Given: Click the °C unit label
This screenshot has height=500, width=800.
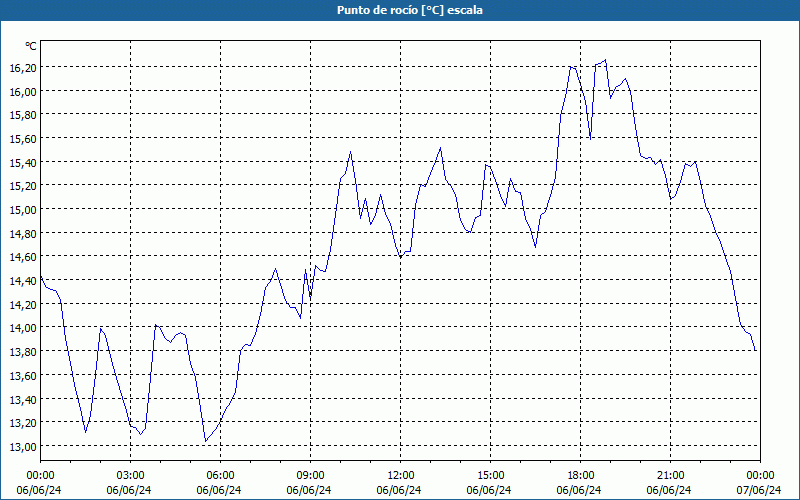Looking at the screenshot, I should click(31, 46).
